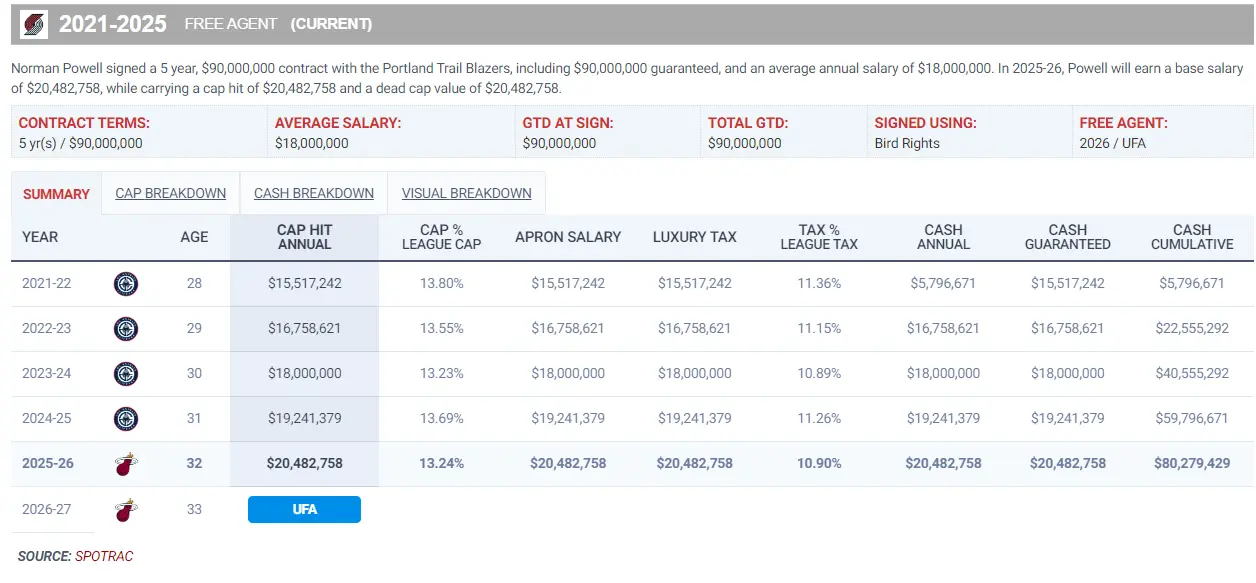This screenshot has height=583, width=1256.
Task: Click the team logo in 2023-24 row
Action: pyautogui.click(x=126, y=373)
